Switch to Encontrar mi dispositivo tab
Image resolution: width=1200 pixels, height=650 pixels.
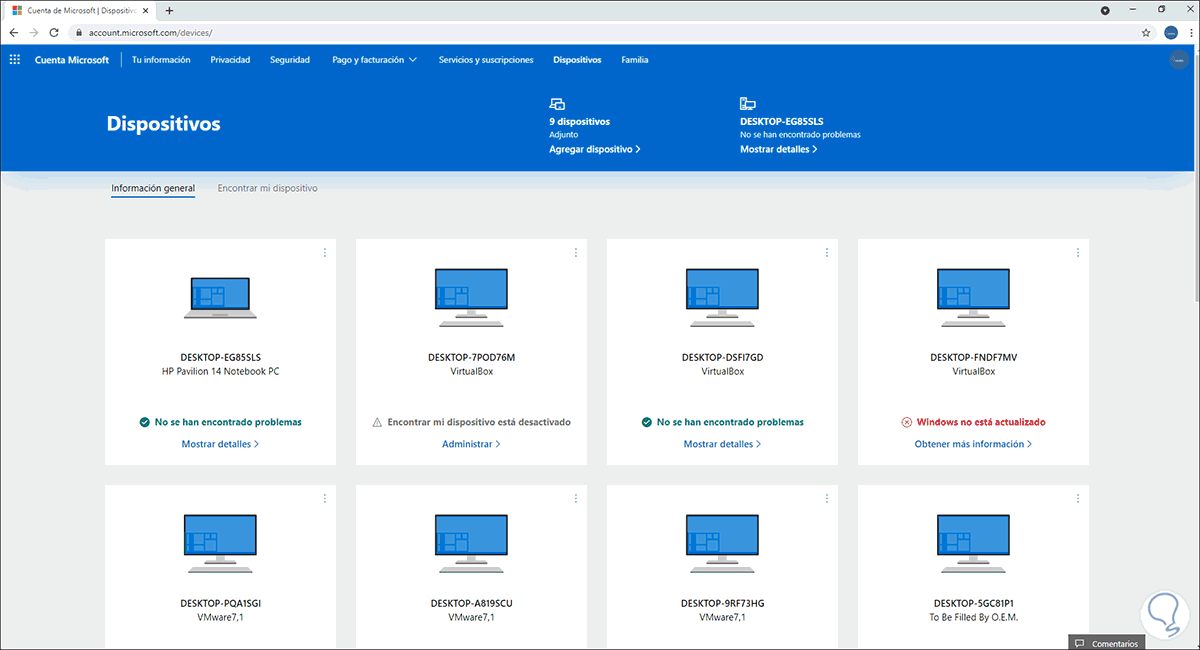(267, 188)
